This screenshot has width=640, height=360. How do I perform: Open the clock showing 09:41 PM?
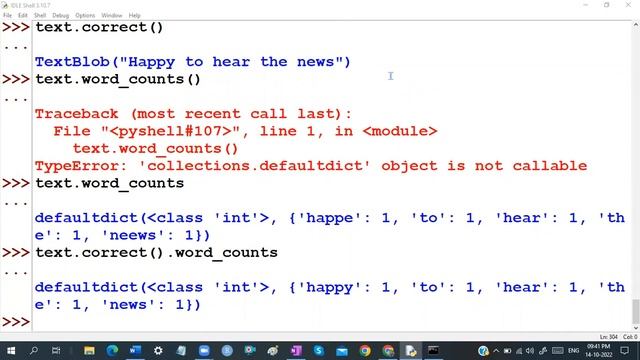pyautogui.click(x=599, y=351)
